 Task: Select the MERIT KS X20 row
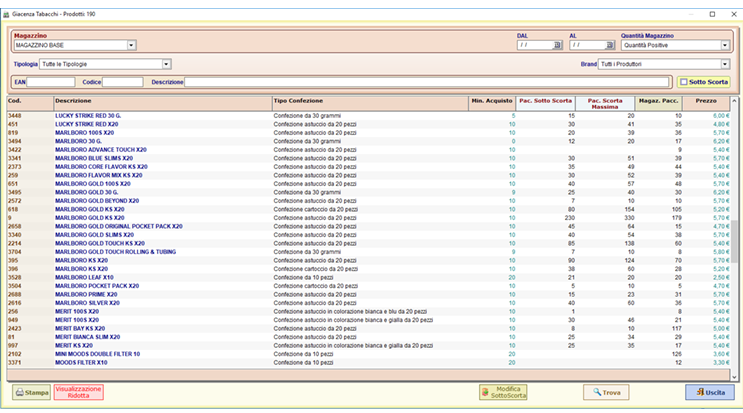368,346
